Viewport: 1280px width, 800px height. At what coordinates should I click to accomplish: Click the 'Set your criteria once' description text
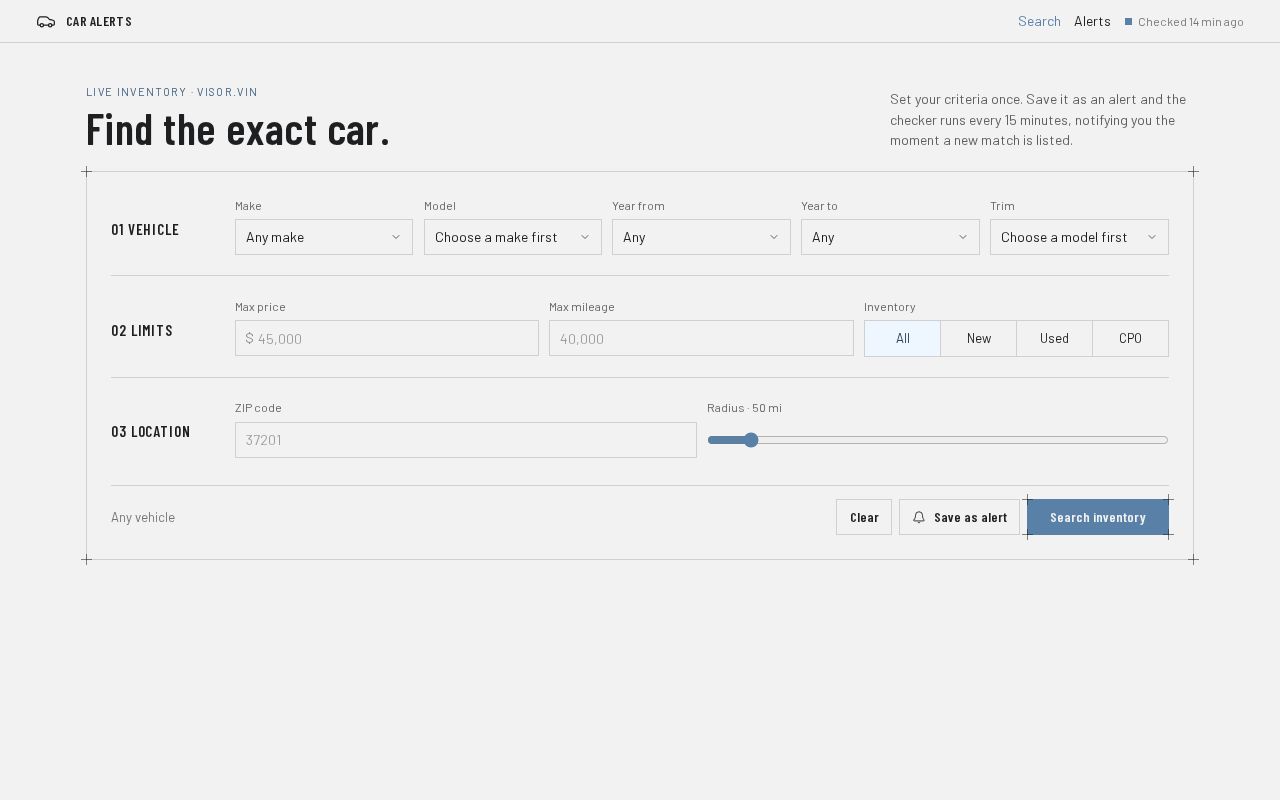click(x=1038, y=120)
